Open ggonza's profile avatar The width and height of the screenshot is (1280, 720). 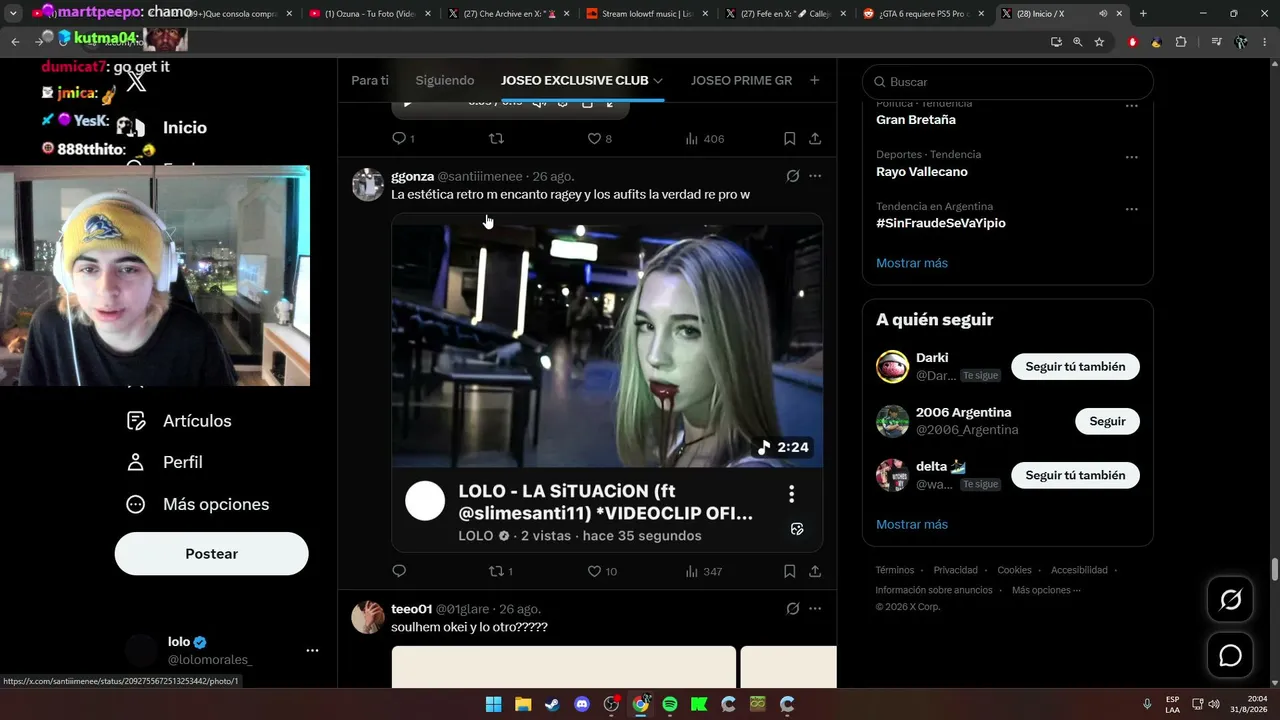click(368, 185)
